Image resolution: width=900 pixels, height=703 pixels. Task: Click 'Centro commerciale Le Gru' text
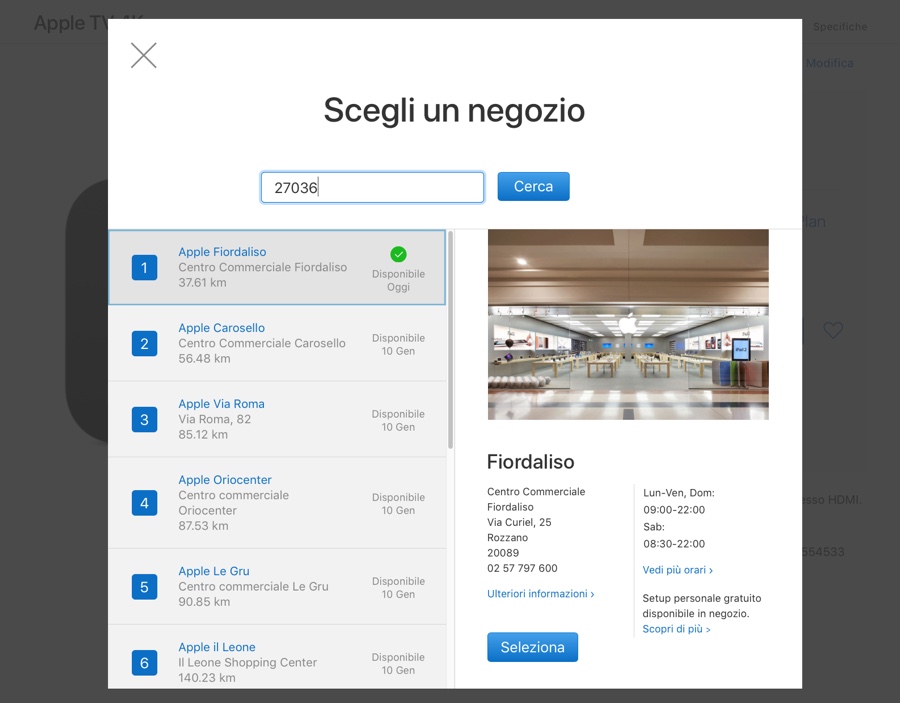pyautogui.click(x=253, y=587)
